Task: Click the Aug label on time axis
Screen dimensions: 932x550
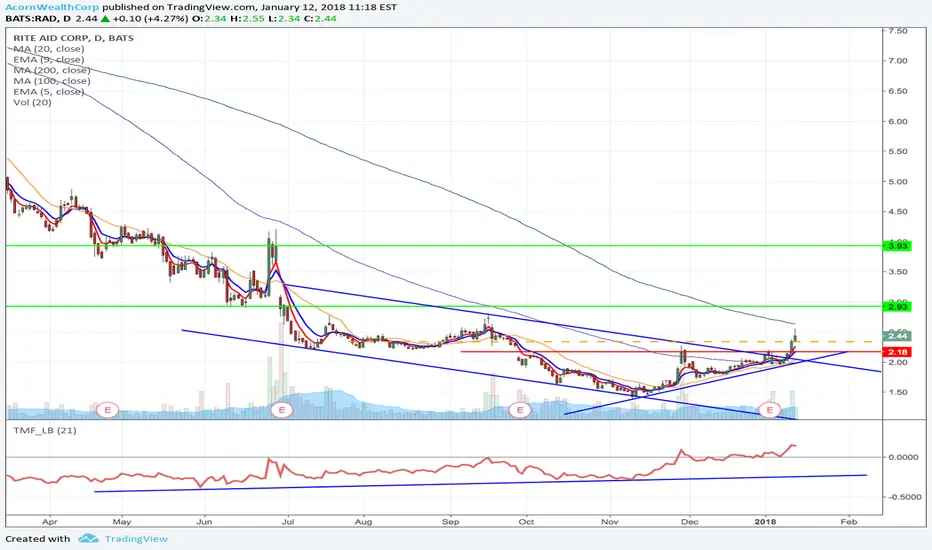Action: (363, 522)
